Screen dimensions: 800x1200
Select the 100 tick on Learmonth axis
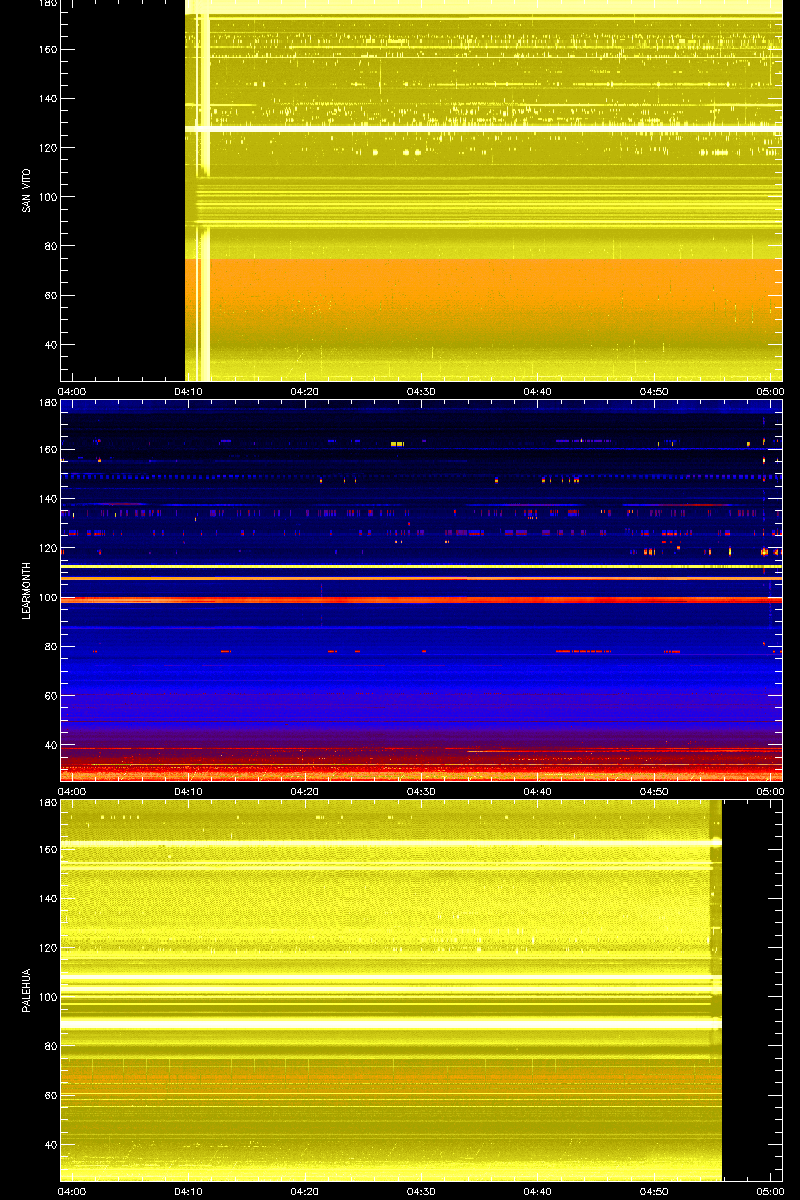click(47, 597)
